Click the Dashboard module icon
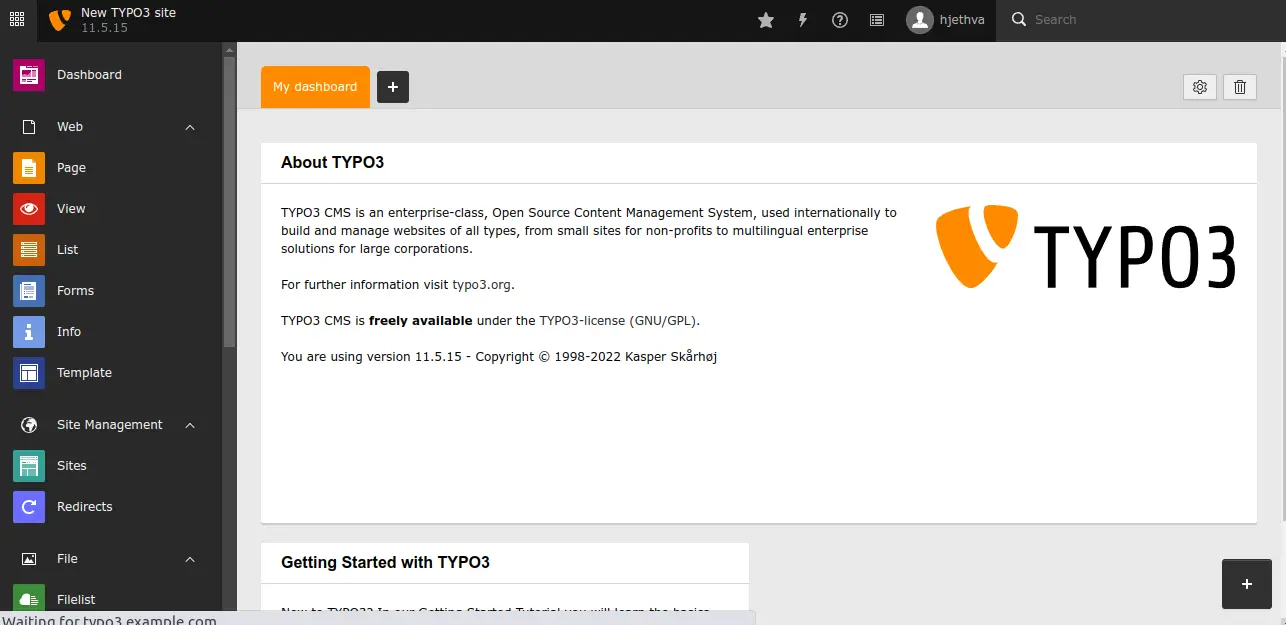Screen dimensions: 1286x625 pyautogui.click(x=29, y=75)
